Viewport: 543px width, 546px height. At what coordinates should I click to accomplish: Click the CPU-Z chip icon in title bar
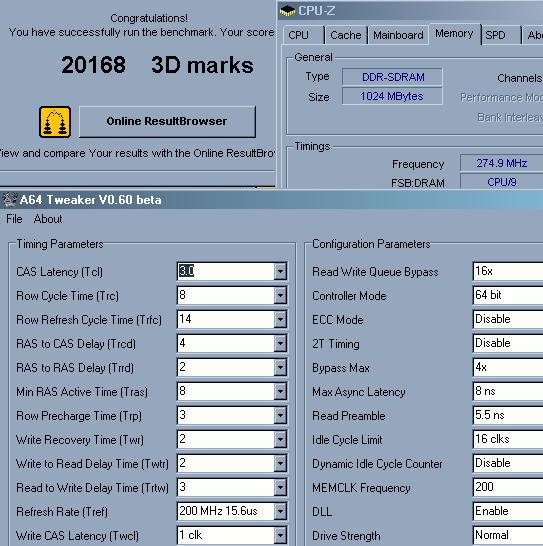tap(287, 10)
